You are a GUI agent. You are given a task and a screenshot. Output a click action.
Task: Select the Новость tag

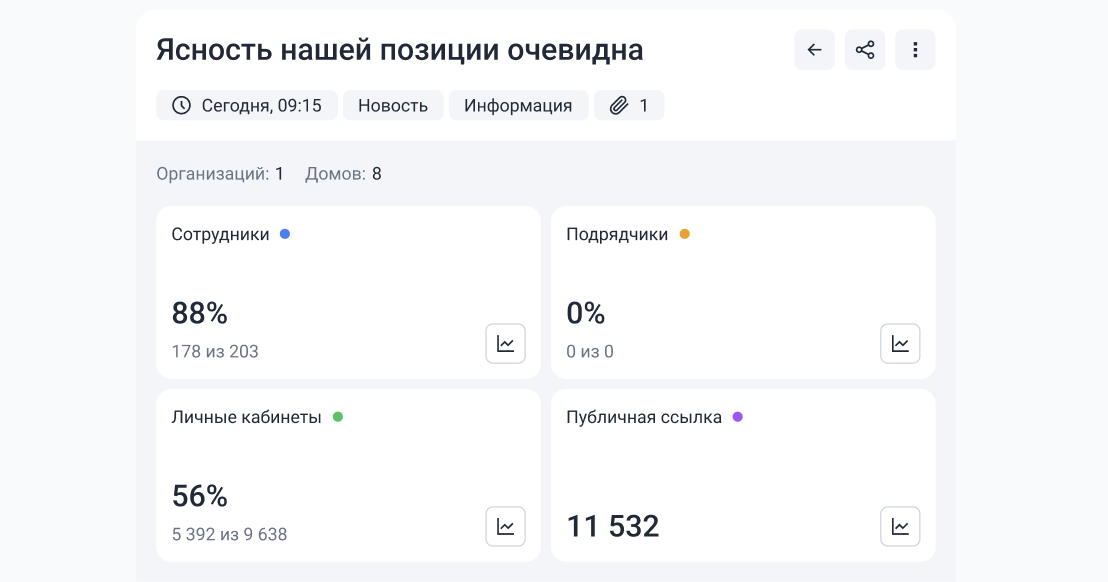(x=393, y=105)
